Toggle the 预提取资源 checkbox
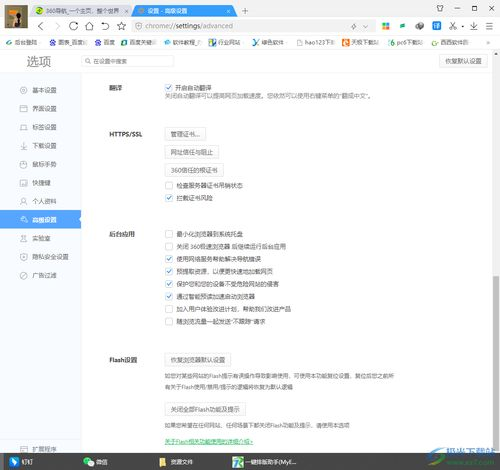 [169, 271]
